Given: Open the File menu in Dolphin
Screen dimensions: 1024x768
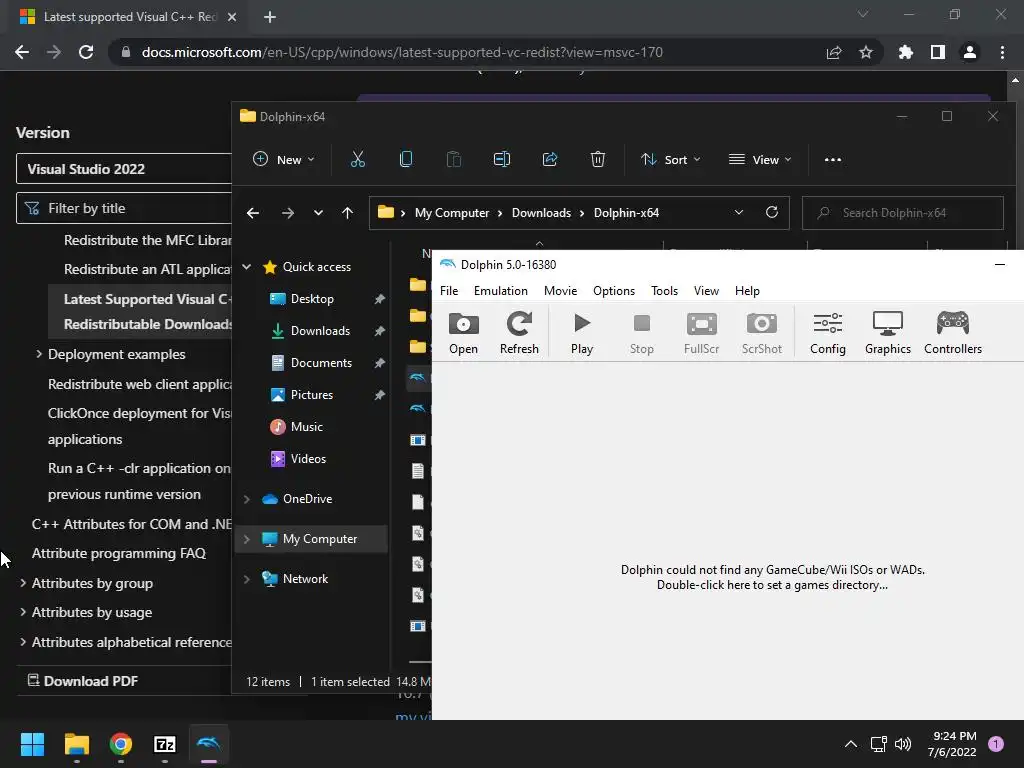Looking at the screenshot, I should point(449,291).
